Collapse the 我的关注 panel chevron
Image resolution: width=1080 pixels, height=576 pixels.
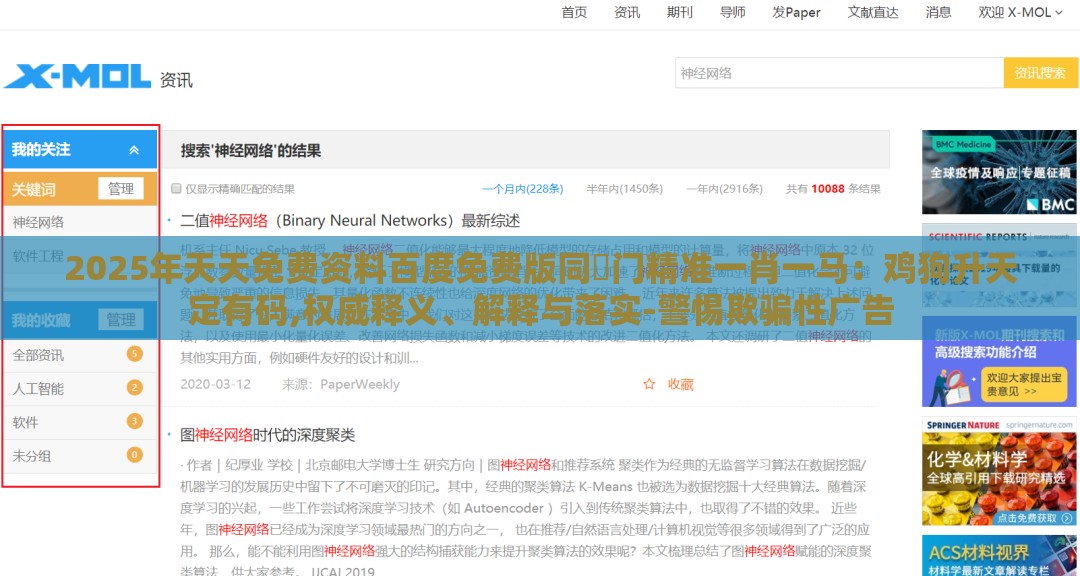pos(134,150)
